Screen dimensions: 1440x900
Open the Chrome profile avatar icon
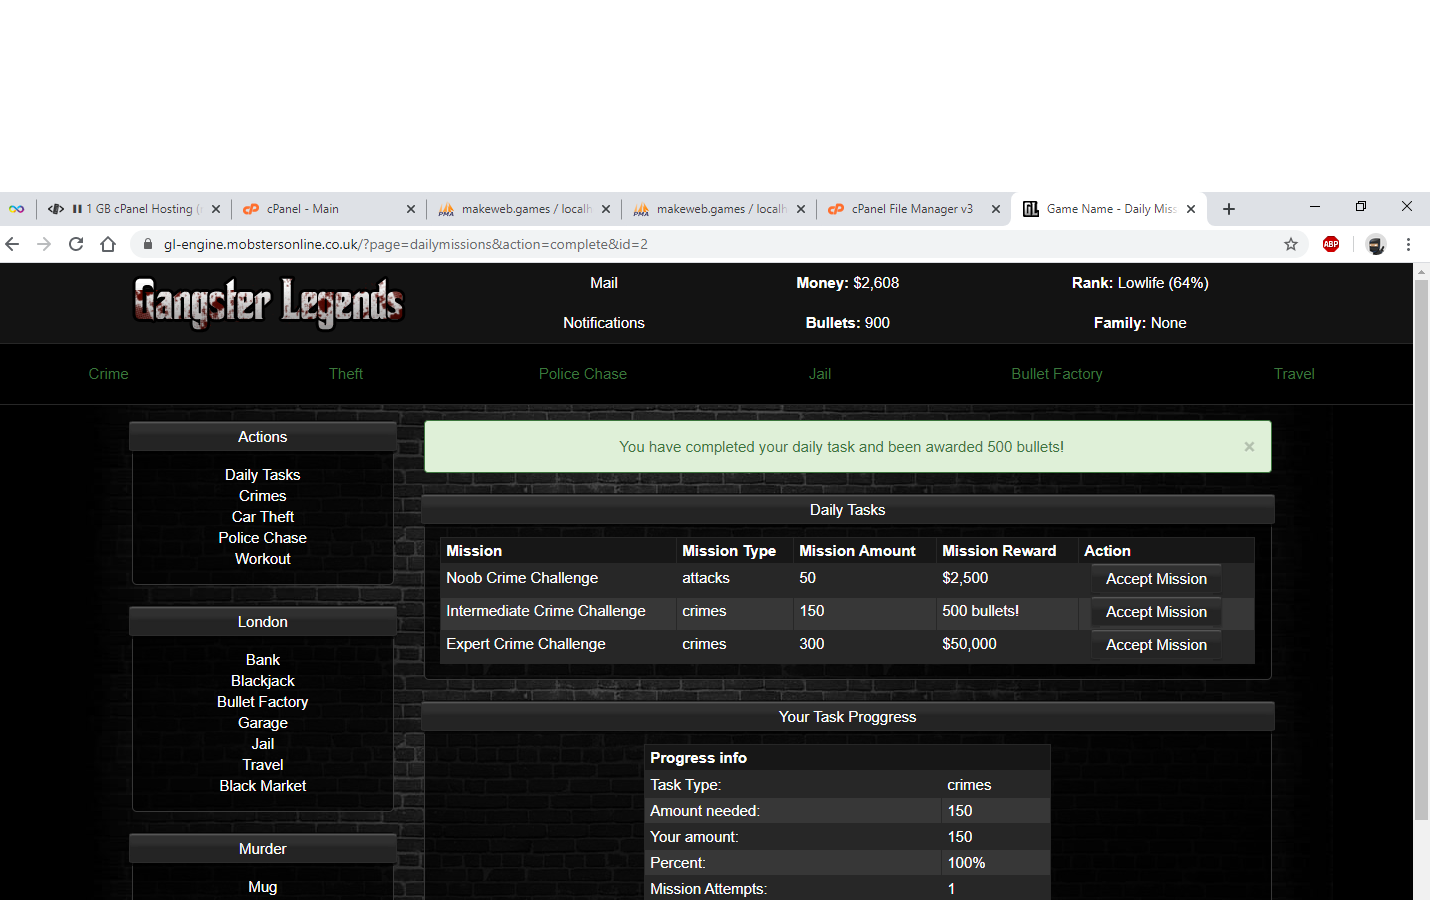click(x=1376, y=244)
